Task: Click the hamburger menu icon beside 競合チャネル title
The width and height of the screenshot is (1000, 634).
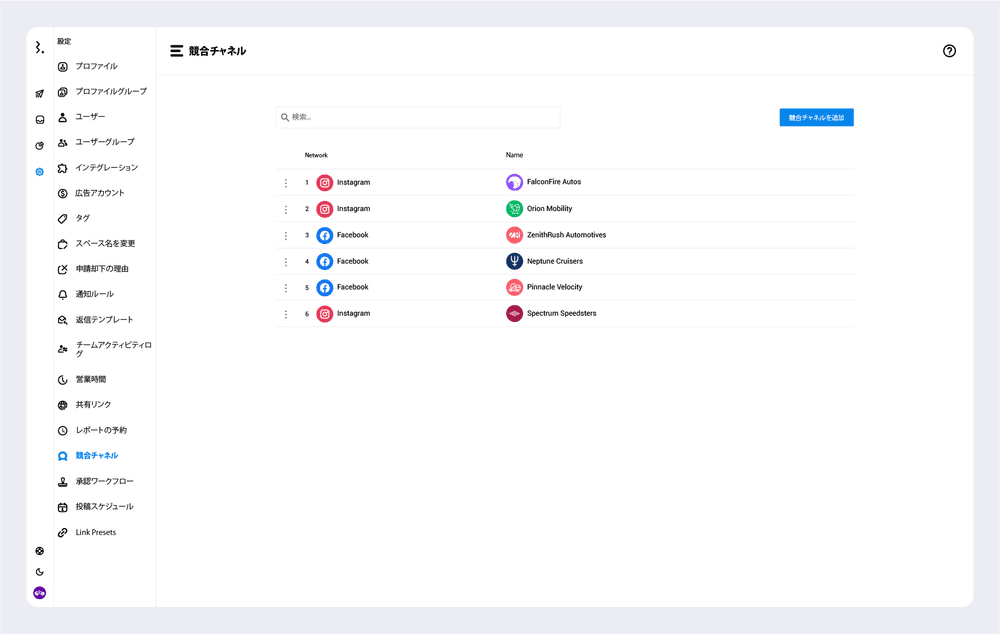Action: (x=177, y=51)
